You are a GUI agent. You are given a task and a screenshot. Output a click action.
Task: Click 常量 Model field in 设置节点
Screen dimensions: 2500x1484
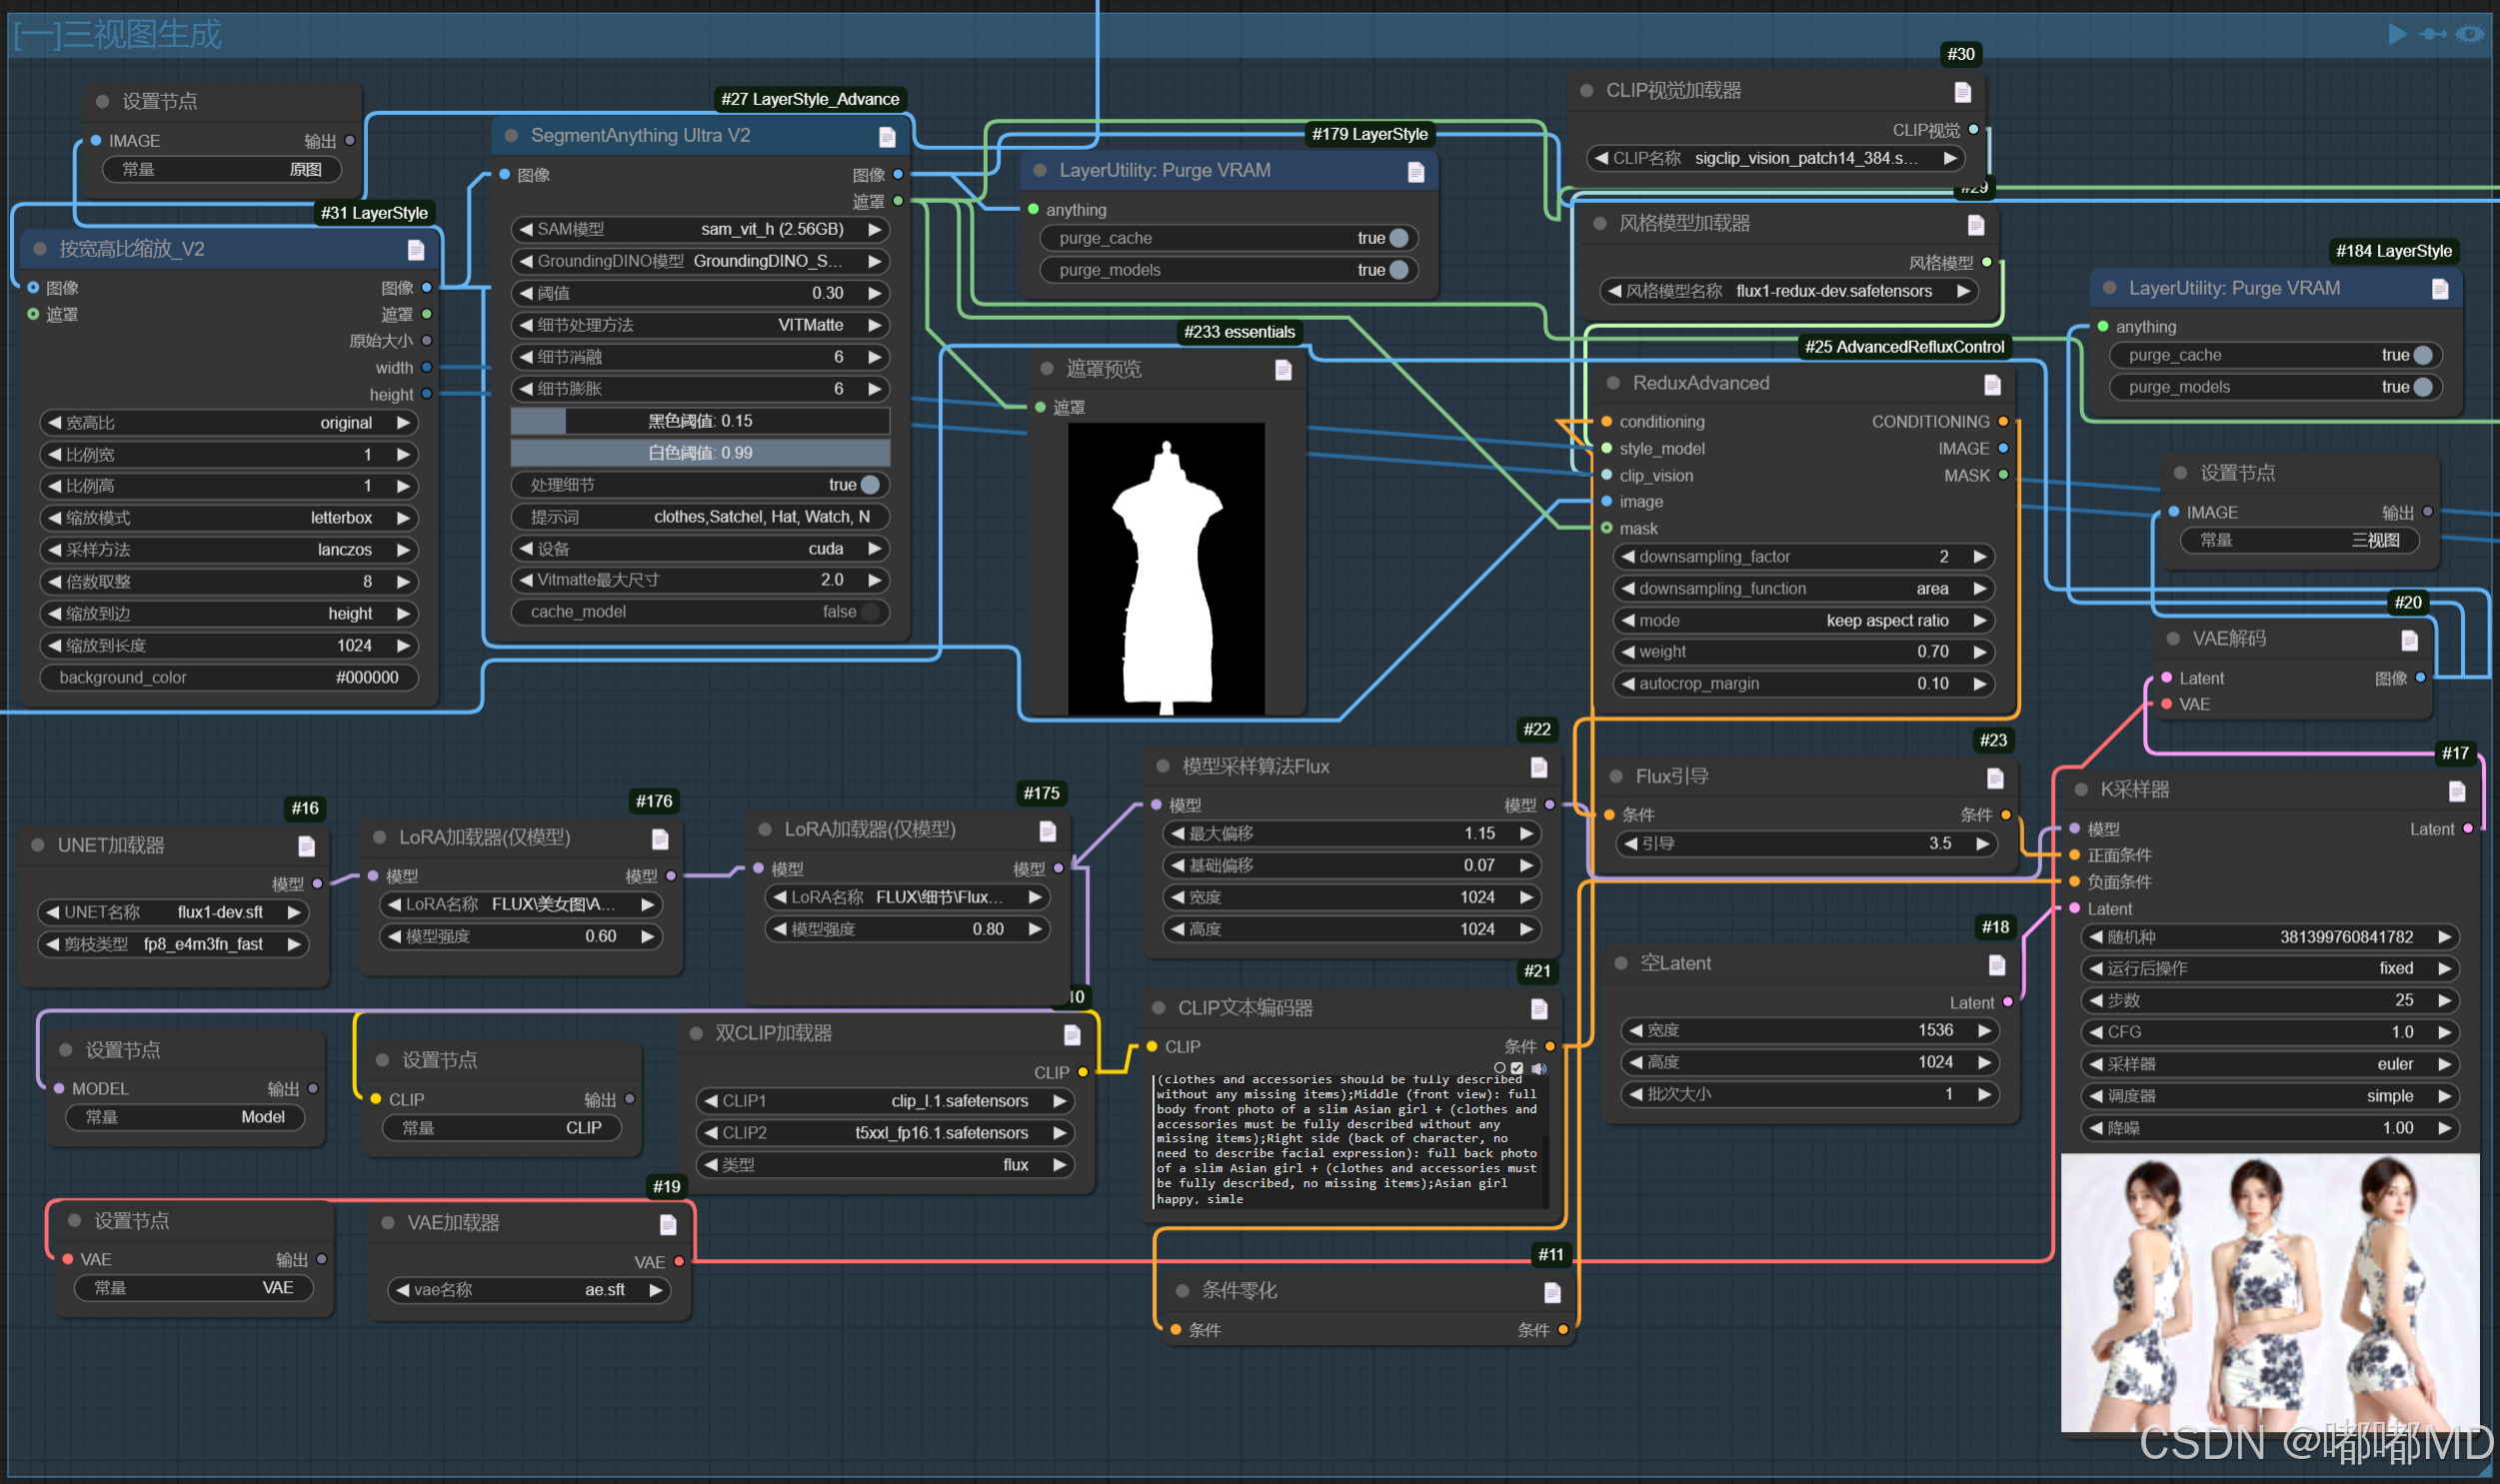tap(185, 1117)
